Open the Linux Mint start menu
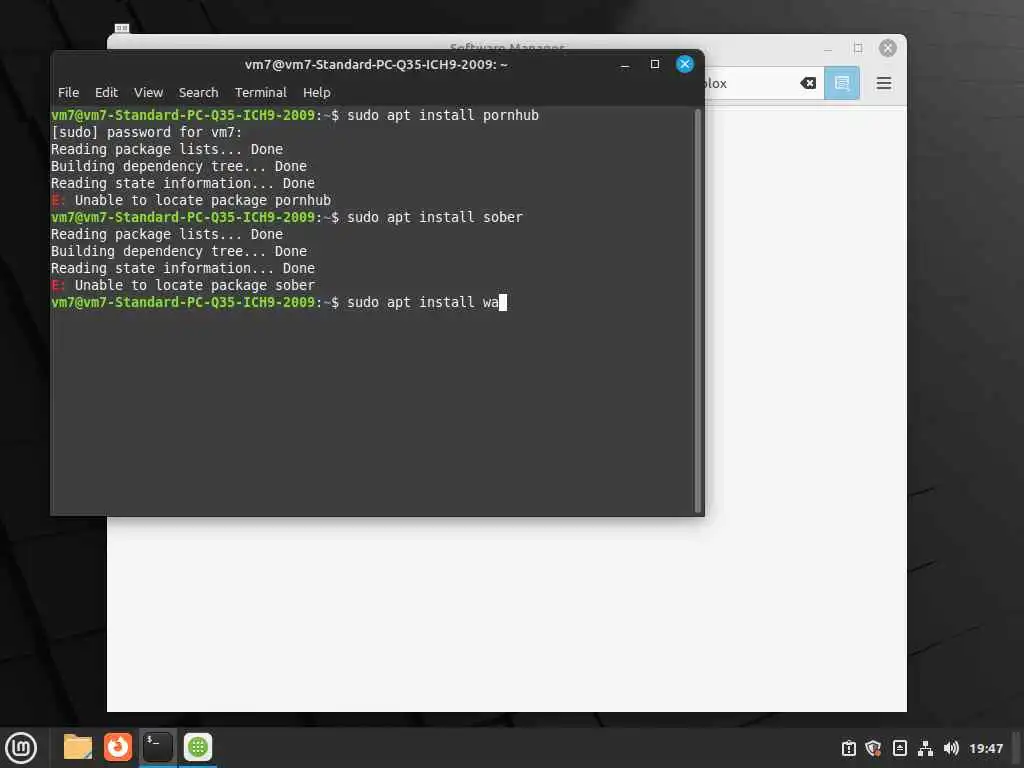This screenshot has width=1024, height=768. pyautogui.click(x=21, y=747)
